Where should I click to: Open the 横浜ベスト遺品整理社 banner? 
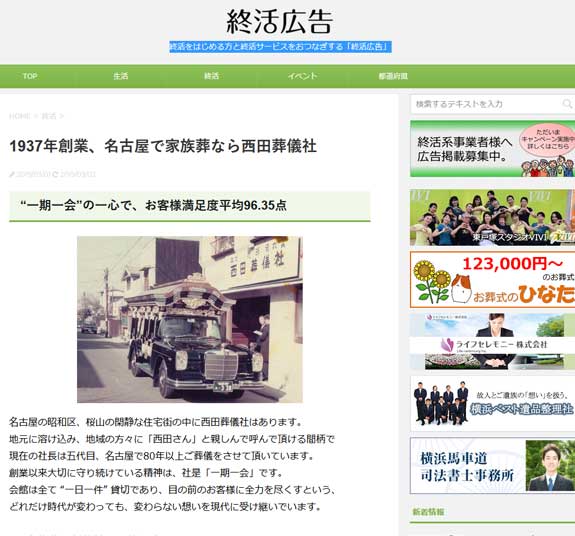pos(492,403)
